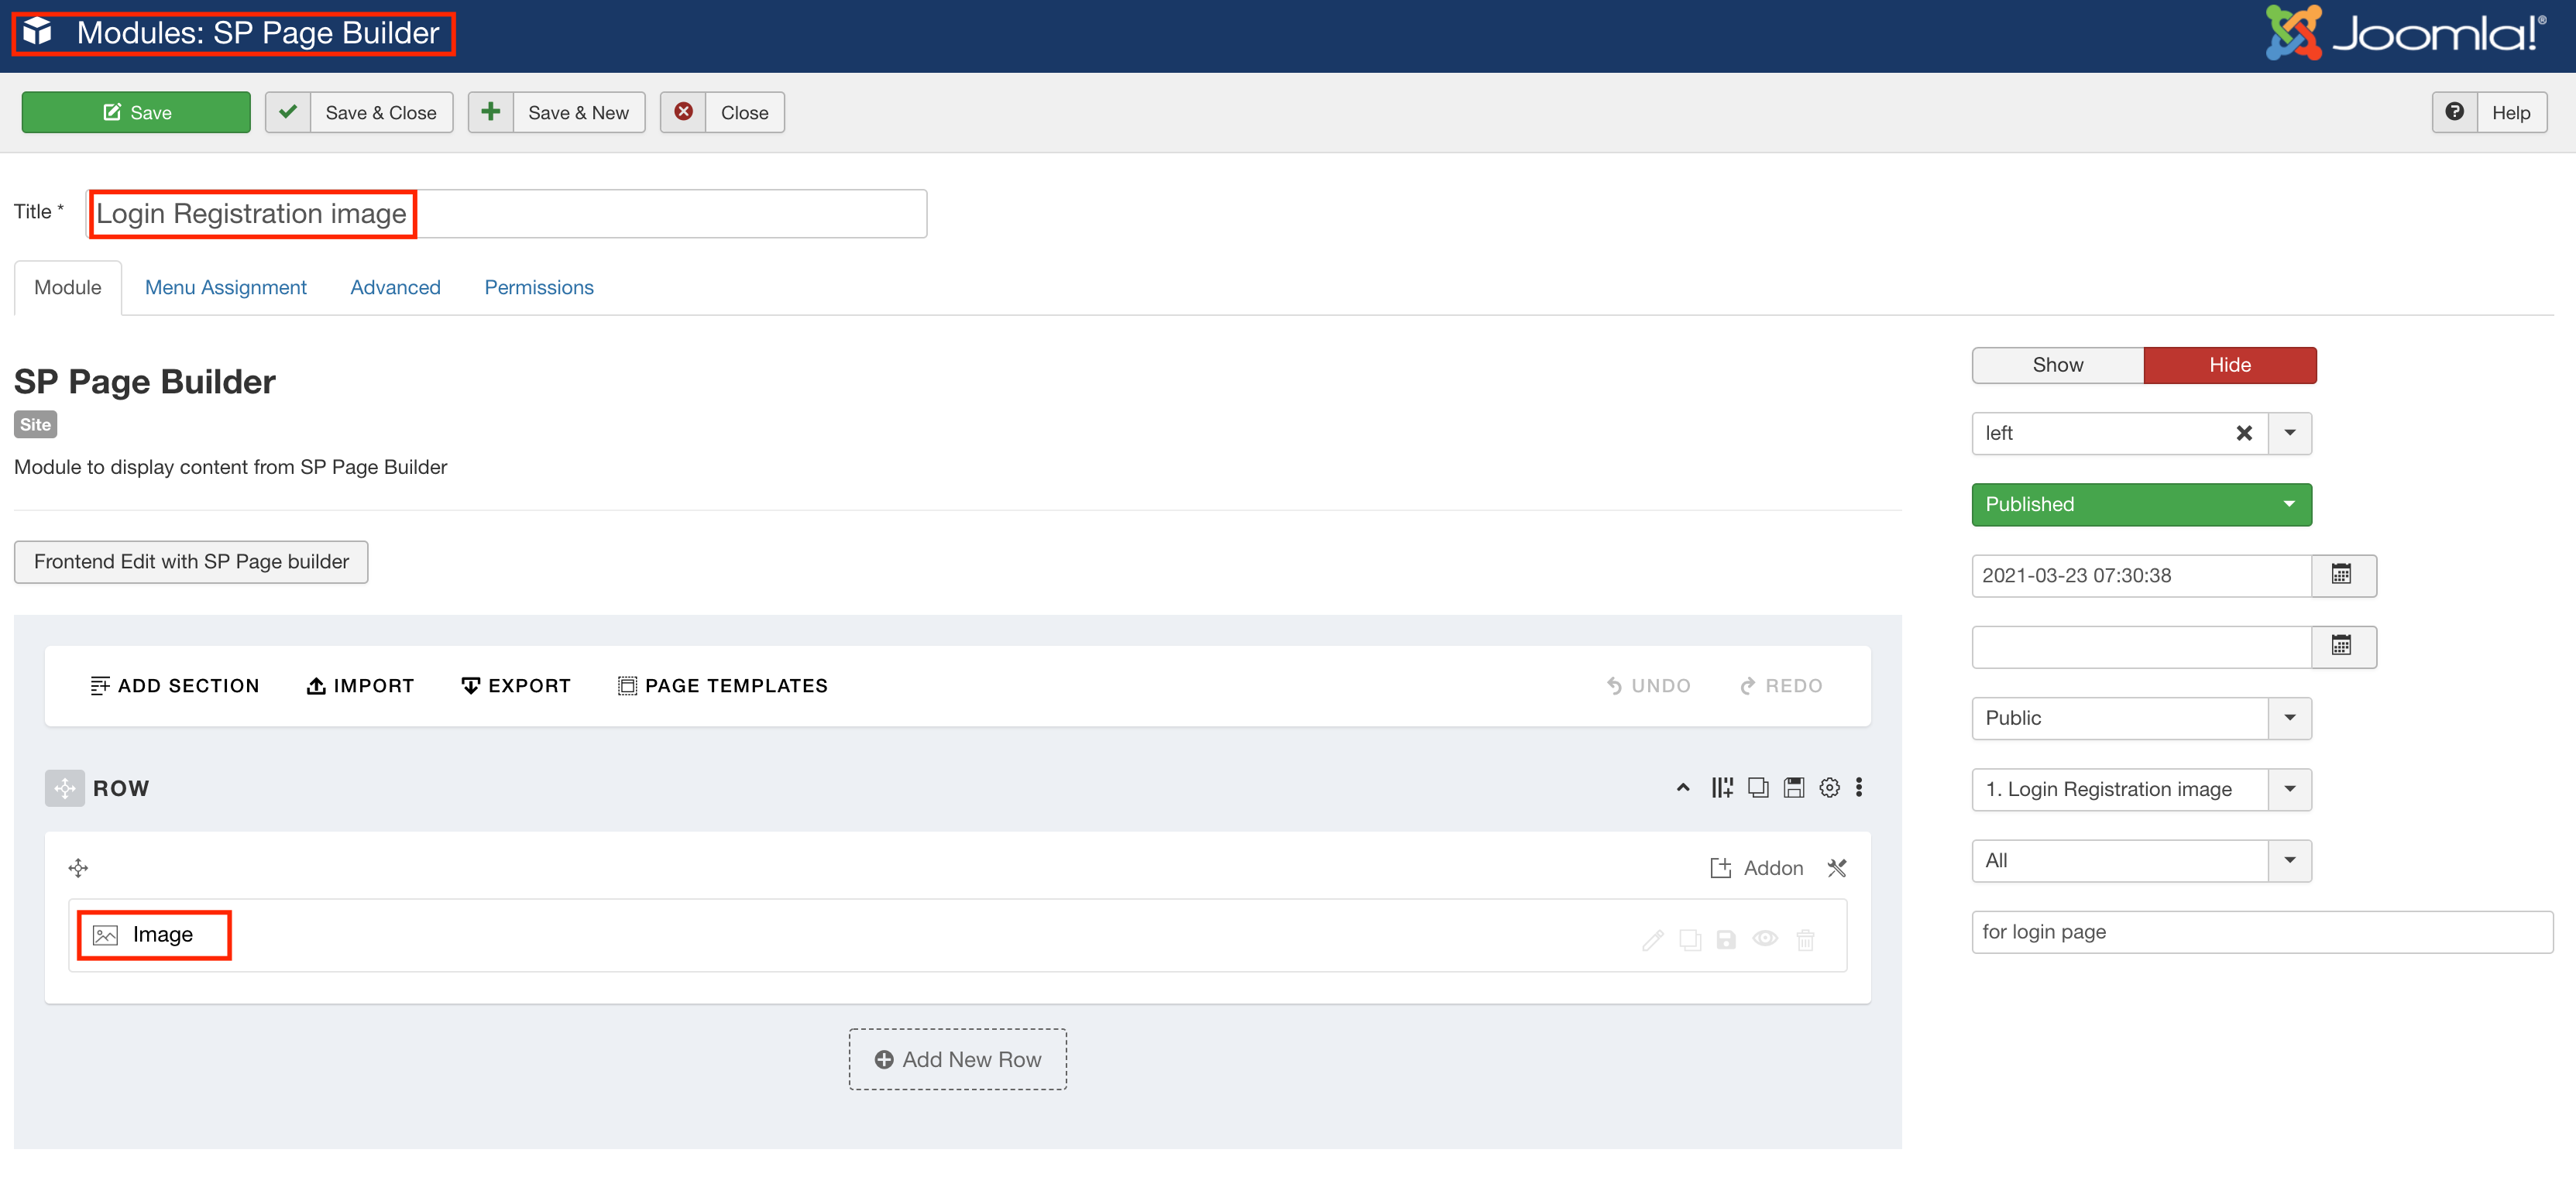
Task: Duplicate the row using the copy icon
Action: pos(1757,788)
